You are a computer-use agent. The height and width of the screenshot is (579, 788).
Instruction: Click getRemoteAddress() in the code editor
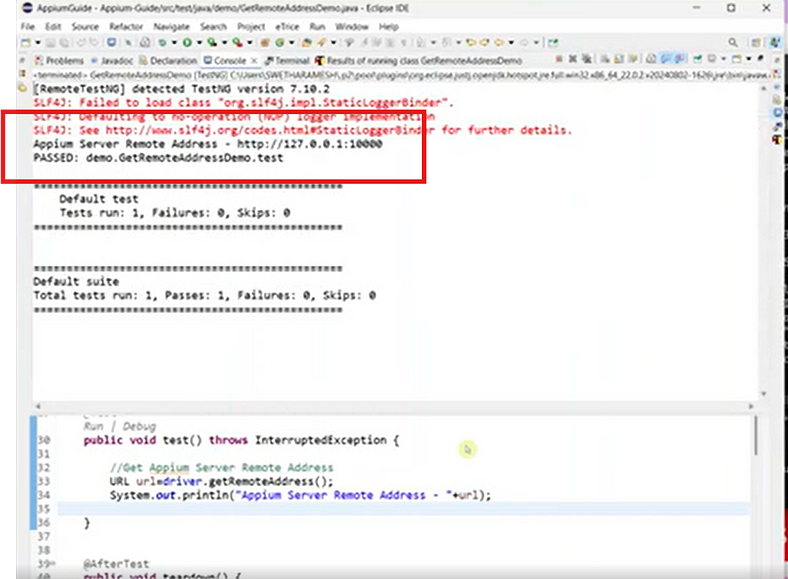click(270, 481)
